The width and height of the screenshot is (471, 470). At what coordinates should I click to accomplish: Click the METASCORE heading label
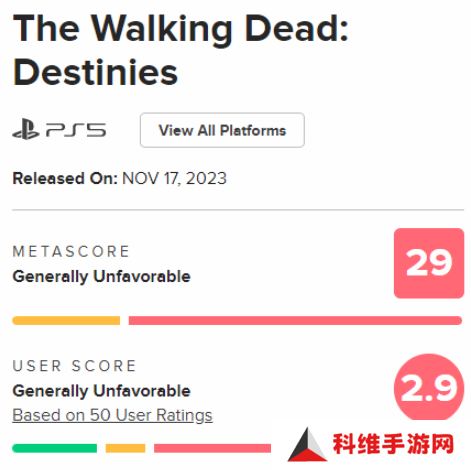[x=71, y=252]
